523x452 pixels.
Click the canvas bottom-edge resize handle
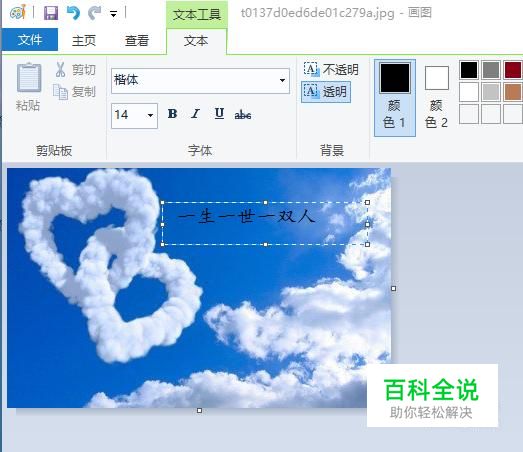pyautogui.click(x=199, y=410)
